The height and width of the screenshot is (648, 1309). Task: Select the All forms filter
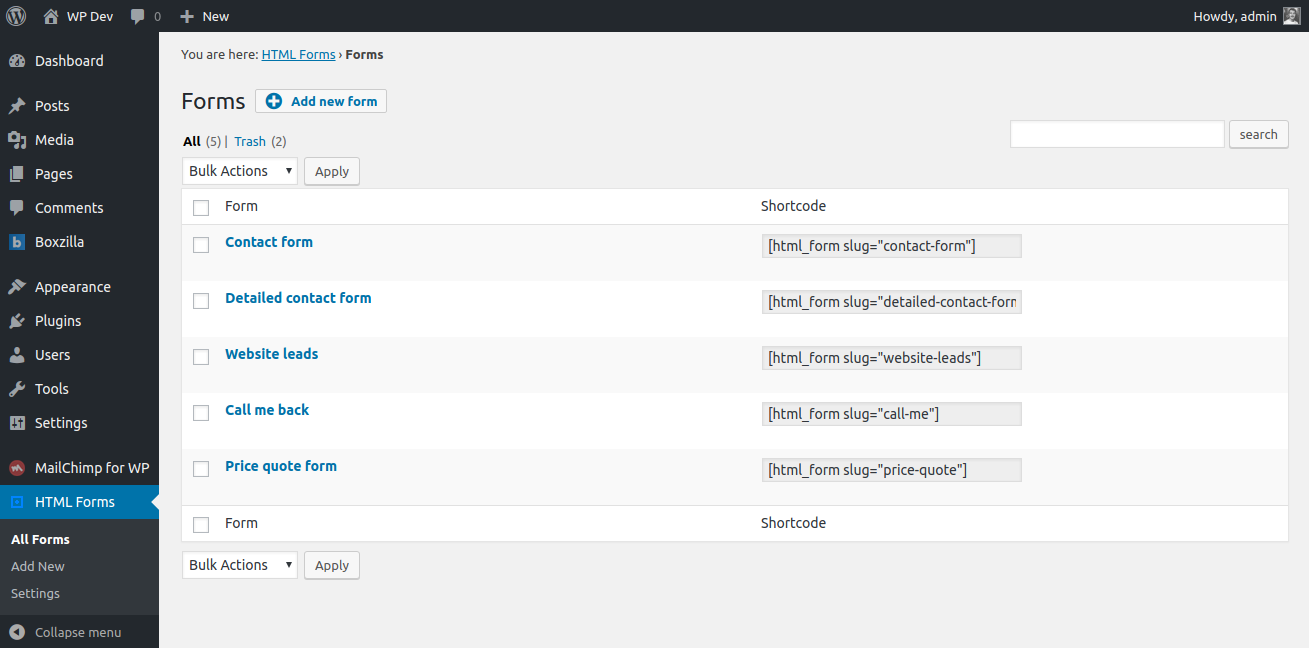tap(192, 142)
